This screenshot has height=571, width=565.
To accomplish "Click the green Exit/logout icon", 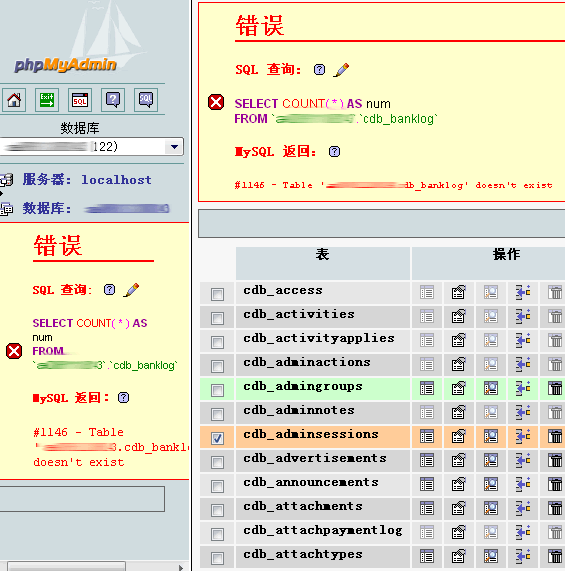I will [47, 100].
